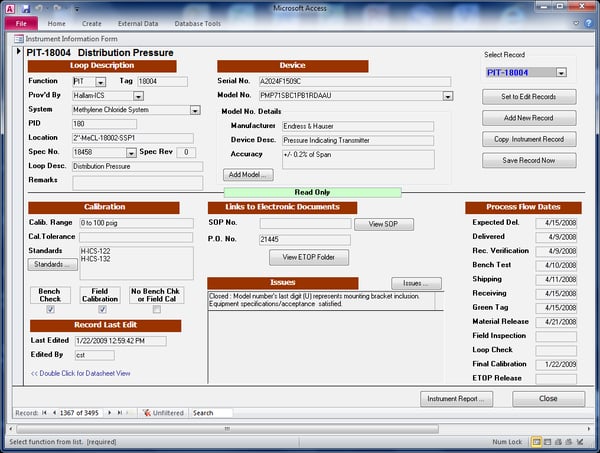600x453 pixels.
Task: Switch to Form View in status bar
Action: (536, 442)
